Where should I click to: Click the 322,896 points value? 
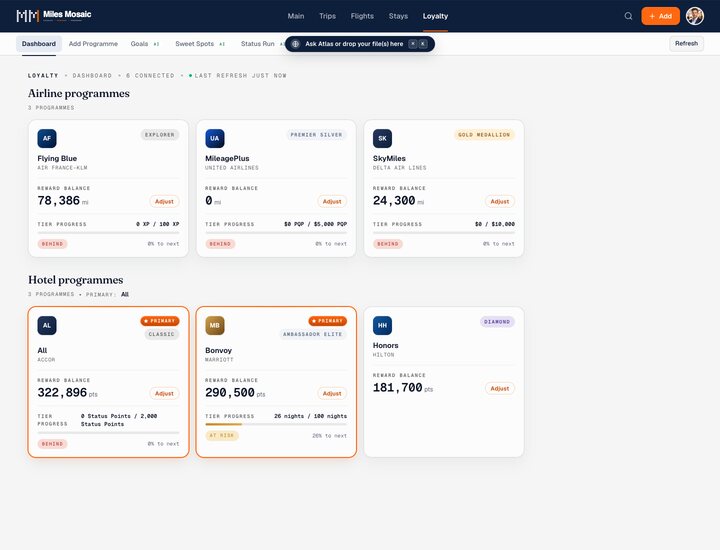(62, 393)
